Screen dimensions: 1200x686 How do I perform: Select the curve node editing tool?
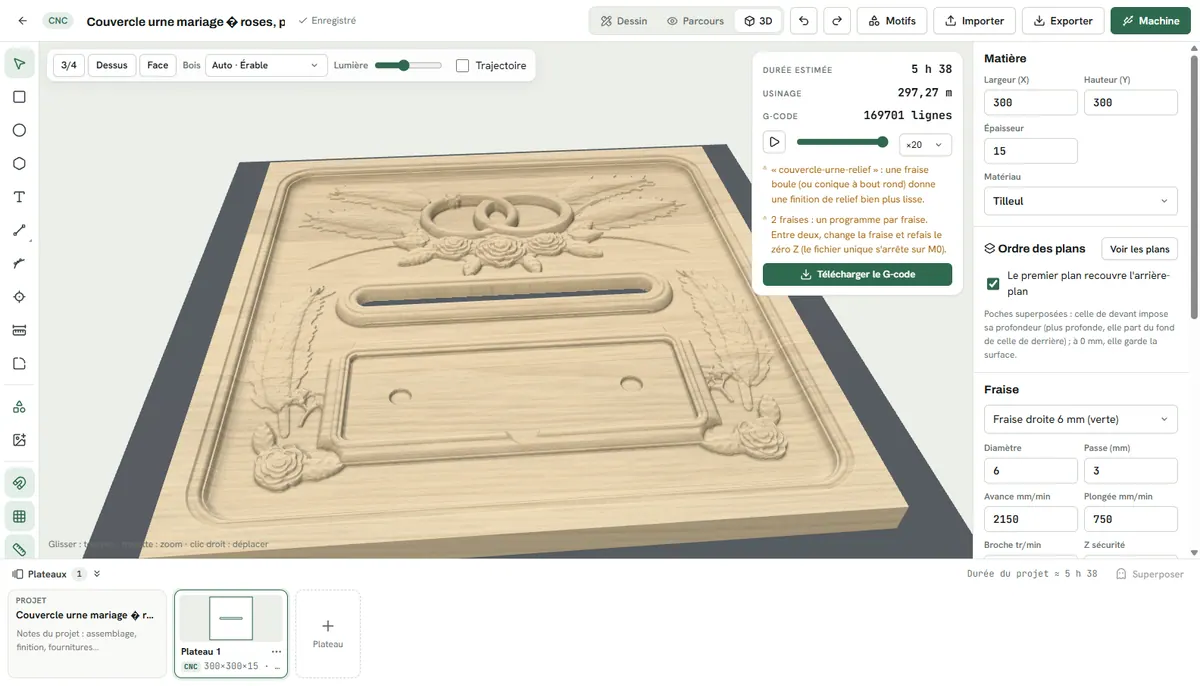(19, 264)
